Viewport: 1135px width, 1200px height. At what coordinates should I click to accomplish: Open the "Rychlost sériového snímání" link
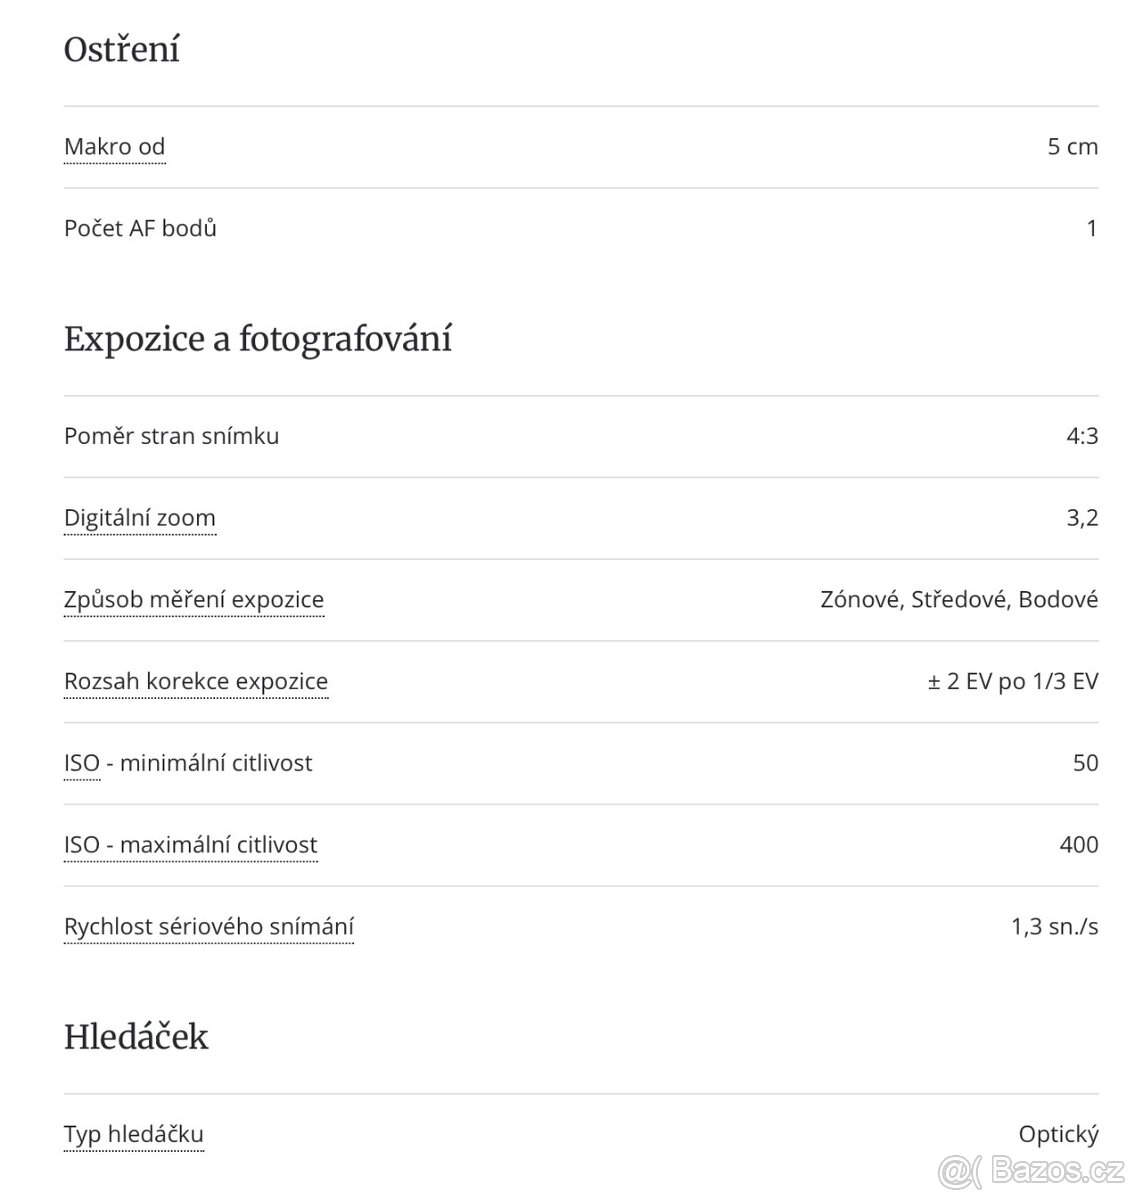(x=208, y=927)
